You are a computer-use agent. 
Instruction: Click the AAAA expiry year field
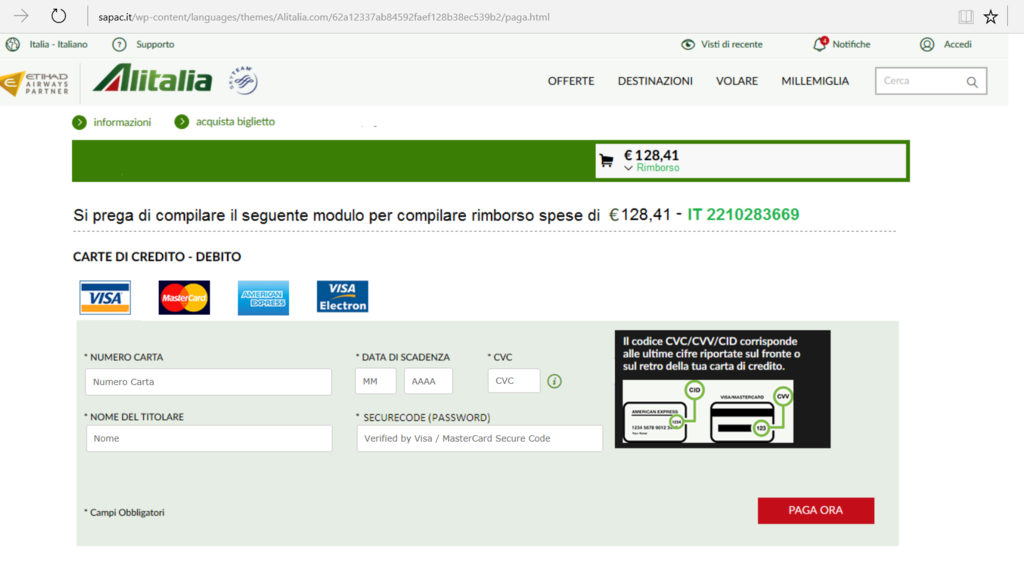click(x=428, y=381)
